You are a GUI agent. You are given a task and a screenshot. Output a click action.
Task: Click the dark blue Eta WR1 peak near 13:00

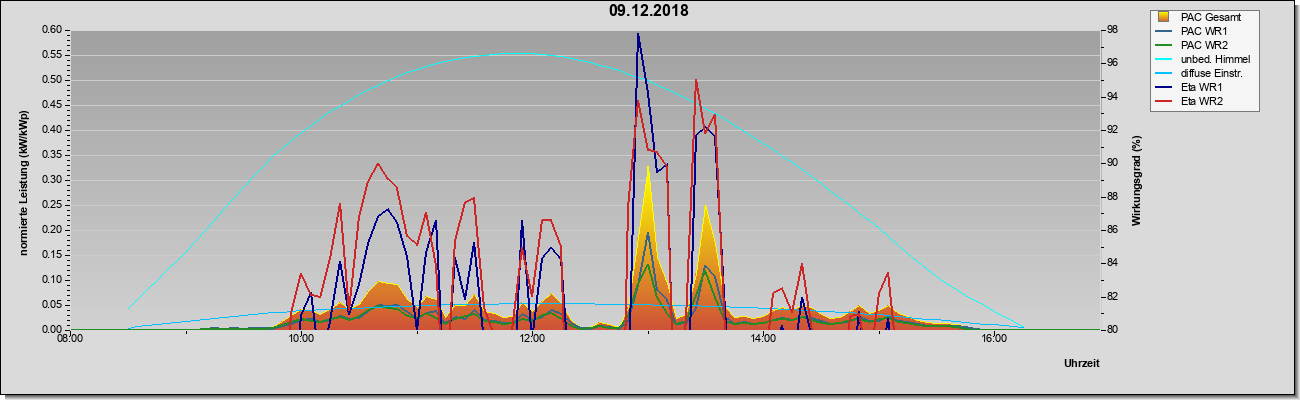tap(638, 35)
